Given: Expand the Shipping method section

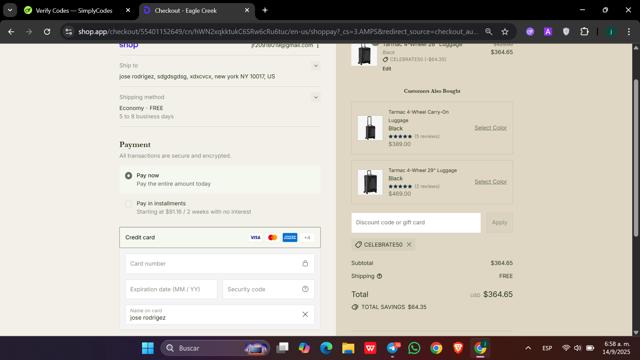Looking at the screenshot, I should coord(316,98).
